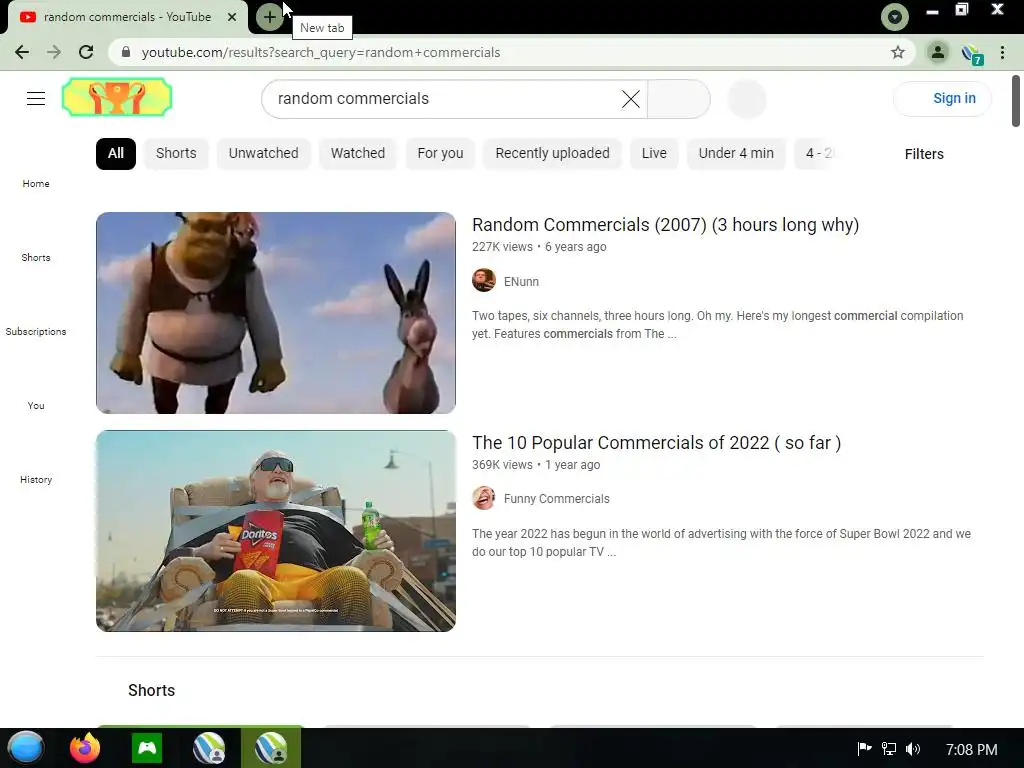The height and width of the screenshot is (768, 1024).
Task: Click the trophy YouTube logo
Action: (x=117, y=97)
